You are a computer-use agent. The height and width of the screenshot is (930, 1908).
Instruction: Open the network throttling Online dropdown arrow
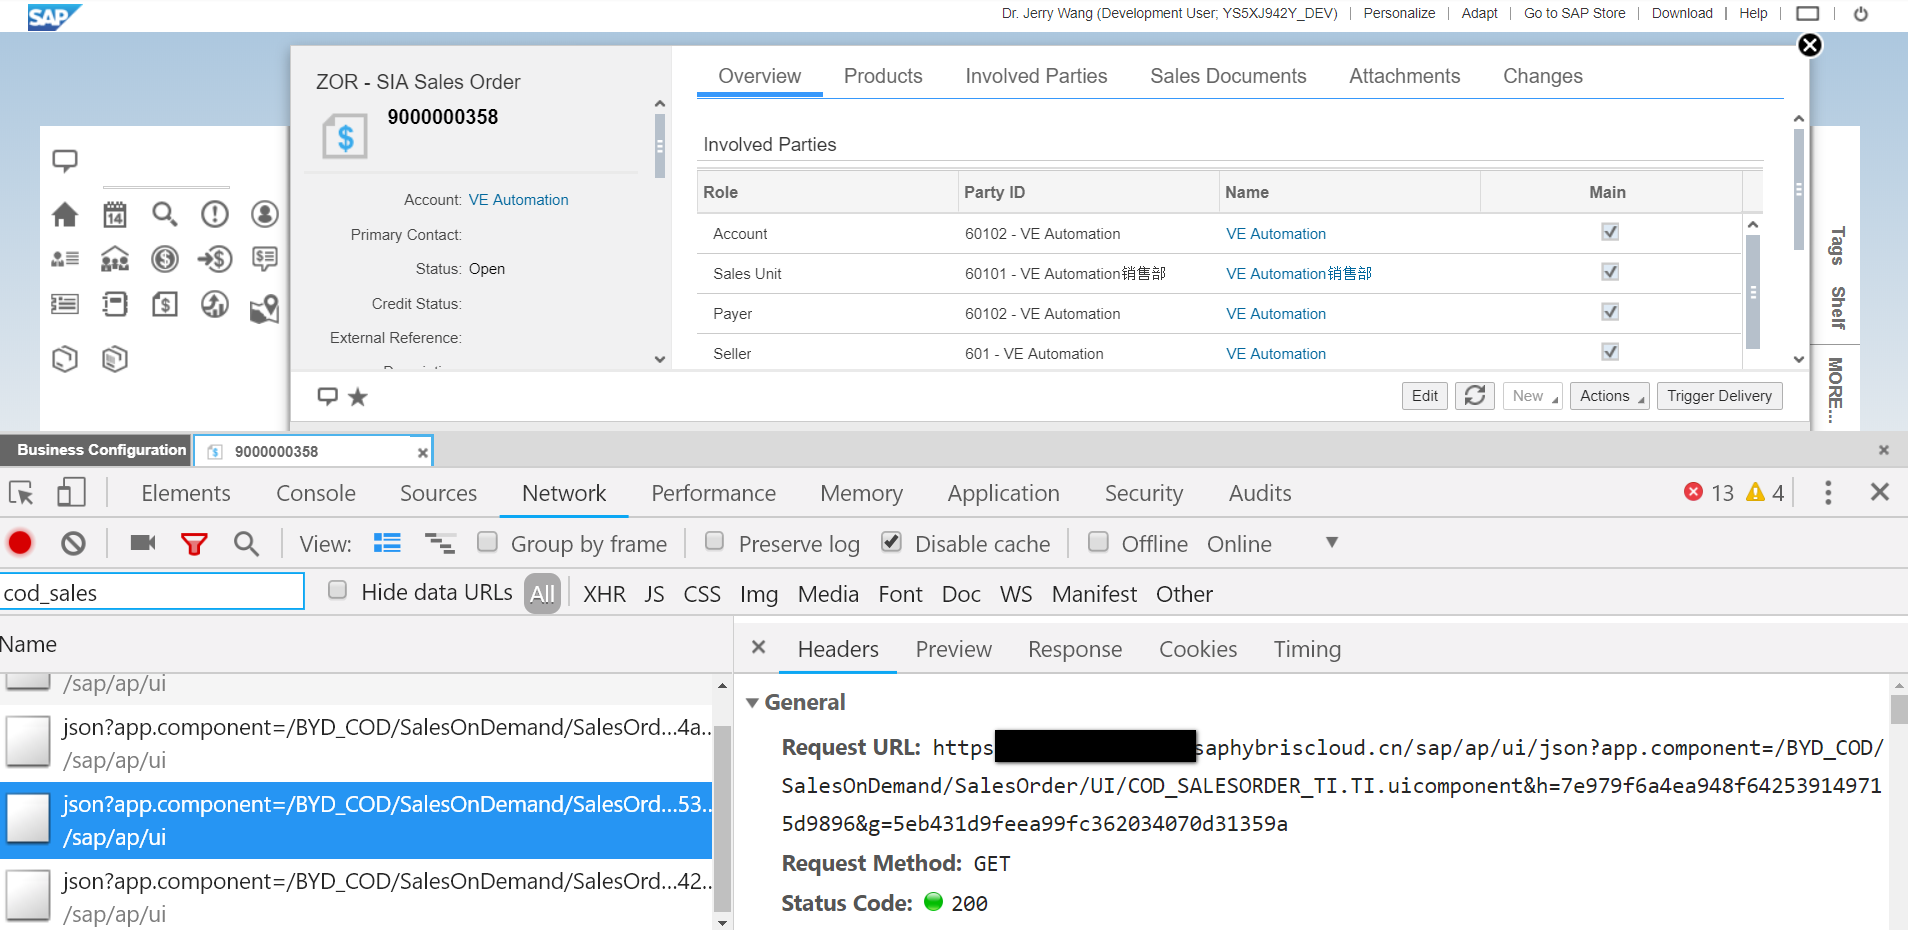[1332, 543]
